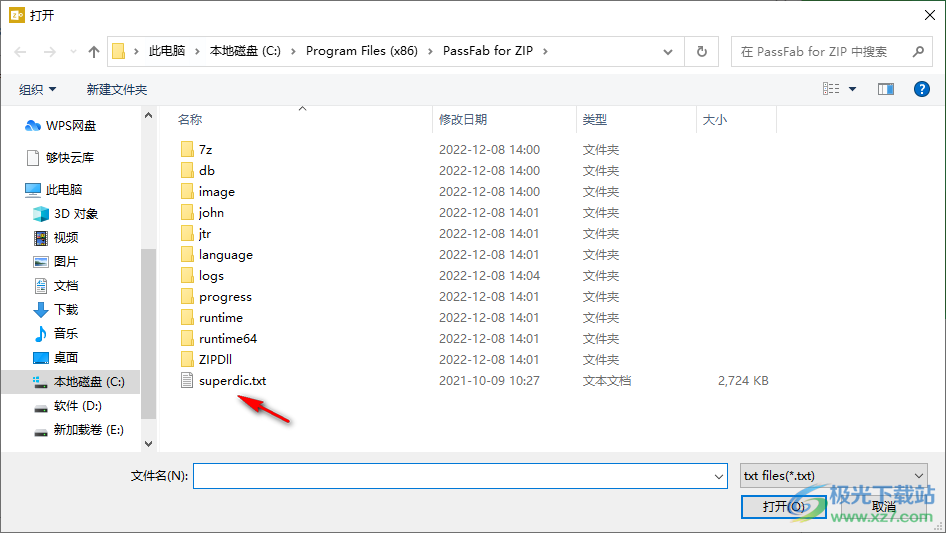The height and width of the screenshot is (533, 946).
Task: Create a new folder with 新建文件夹
Action: tap(117, 89)
